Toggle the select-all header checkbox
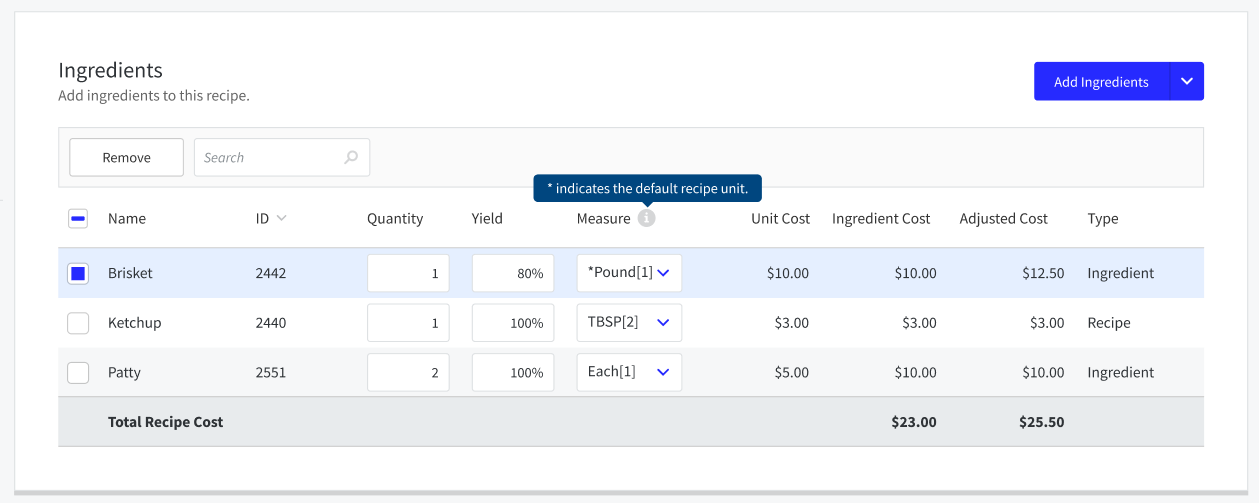 (78, 219)
